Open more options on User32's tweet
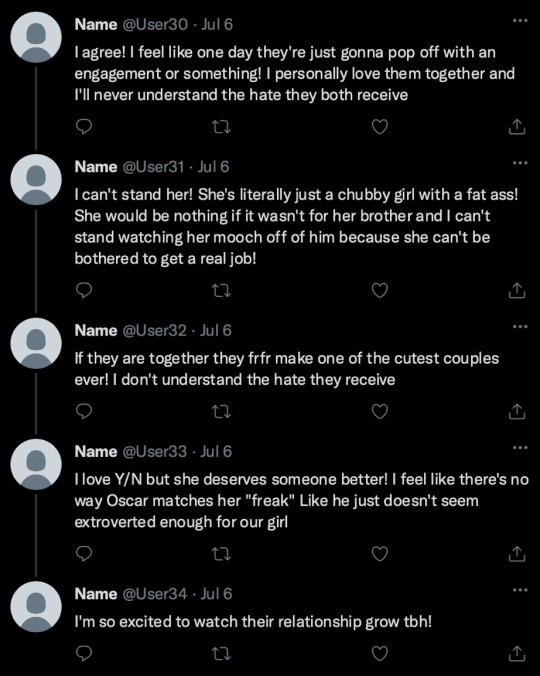540x676 pixels. click(x=520, y=326)
